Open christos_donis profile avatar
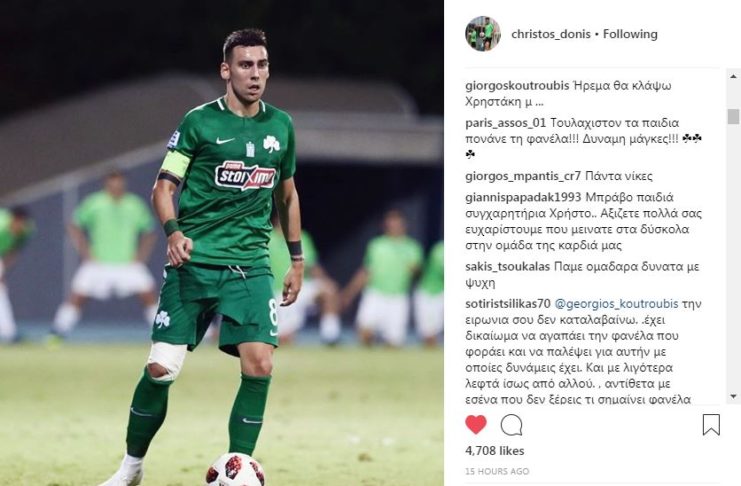741x486 pixels. click(x=483, y=34)
